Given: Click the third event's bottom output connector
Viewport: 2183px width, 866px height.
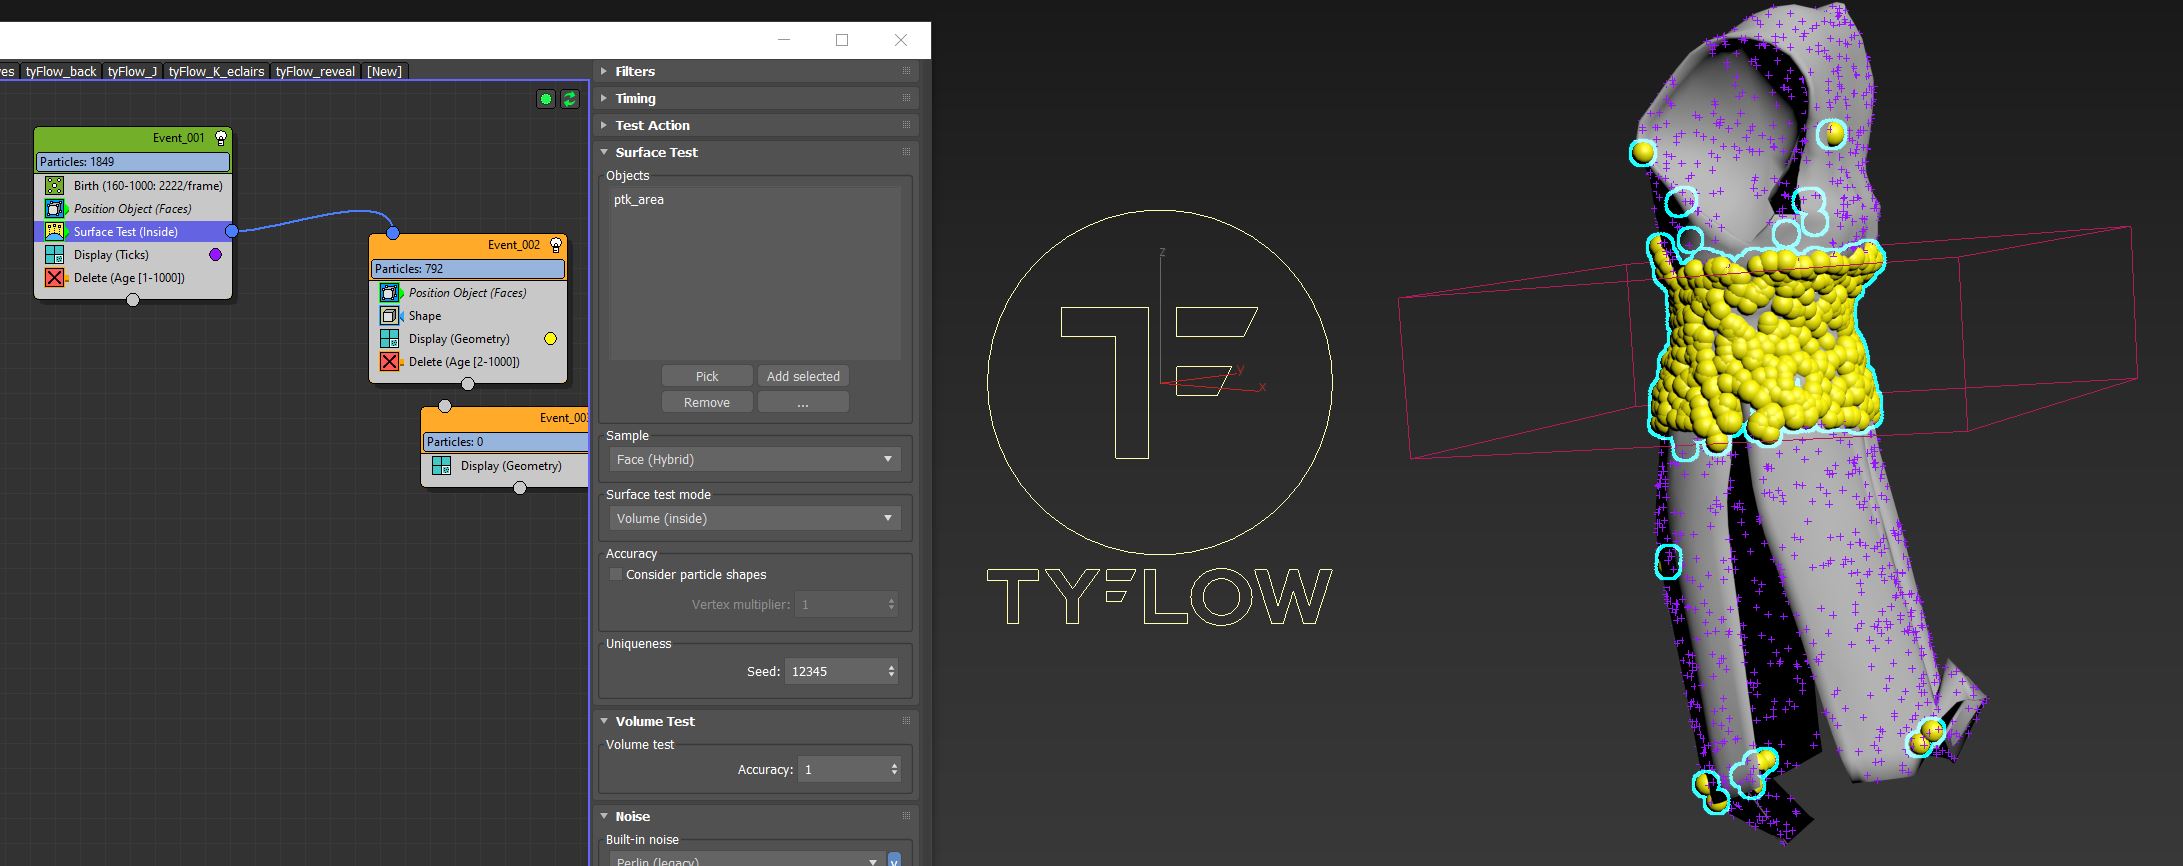Looking at the screenshot, I should (x=520, y=488).
